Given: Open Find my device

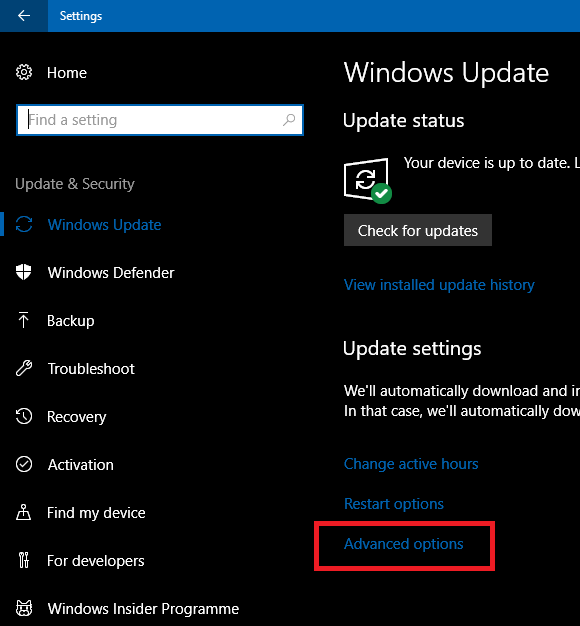Looking at the screenshot, I should click(x=96, y=513).
